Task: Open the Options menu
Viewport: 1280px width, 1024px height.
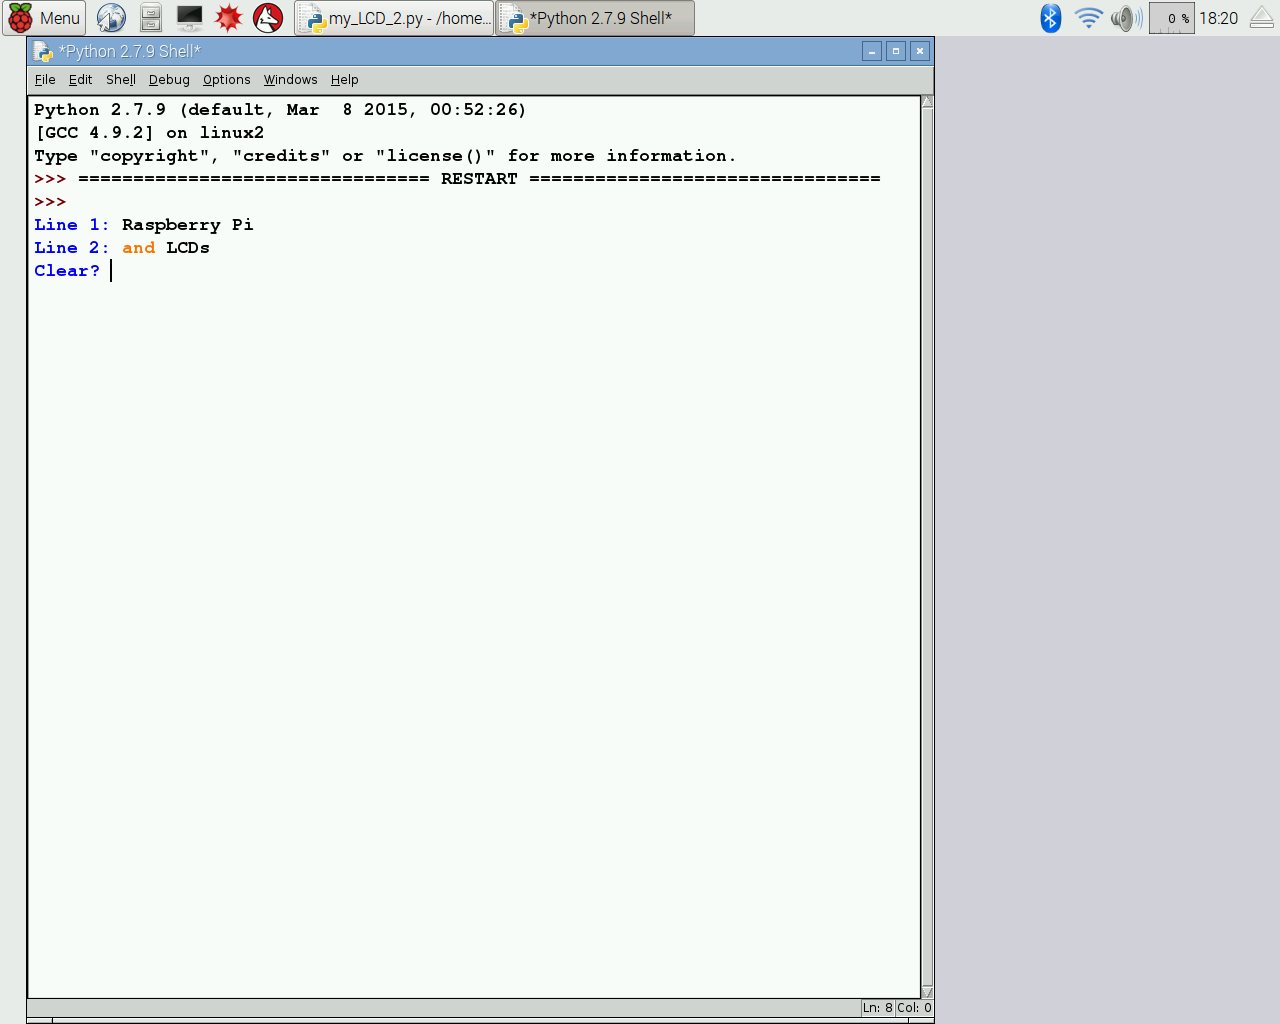Action: 226,80
